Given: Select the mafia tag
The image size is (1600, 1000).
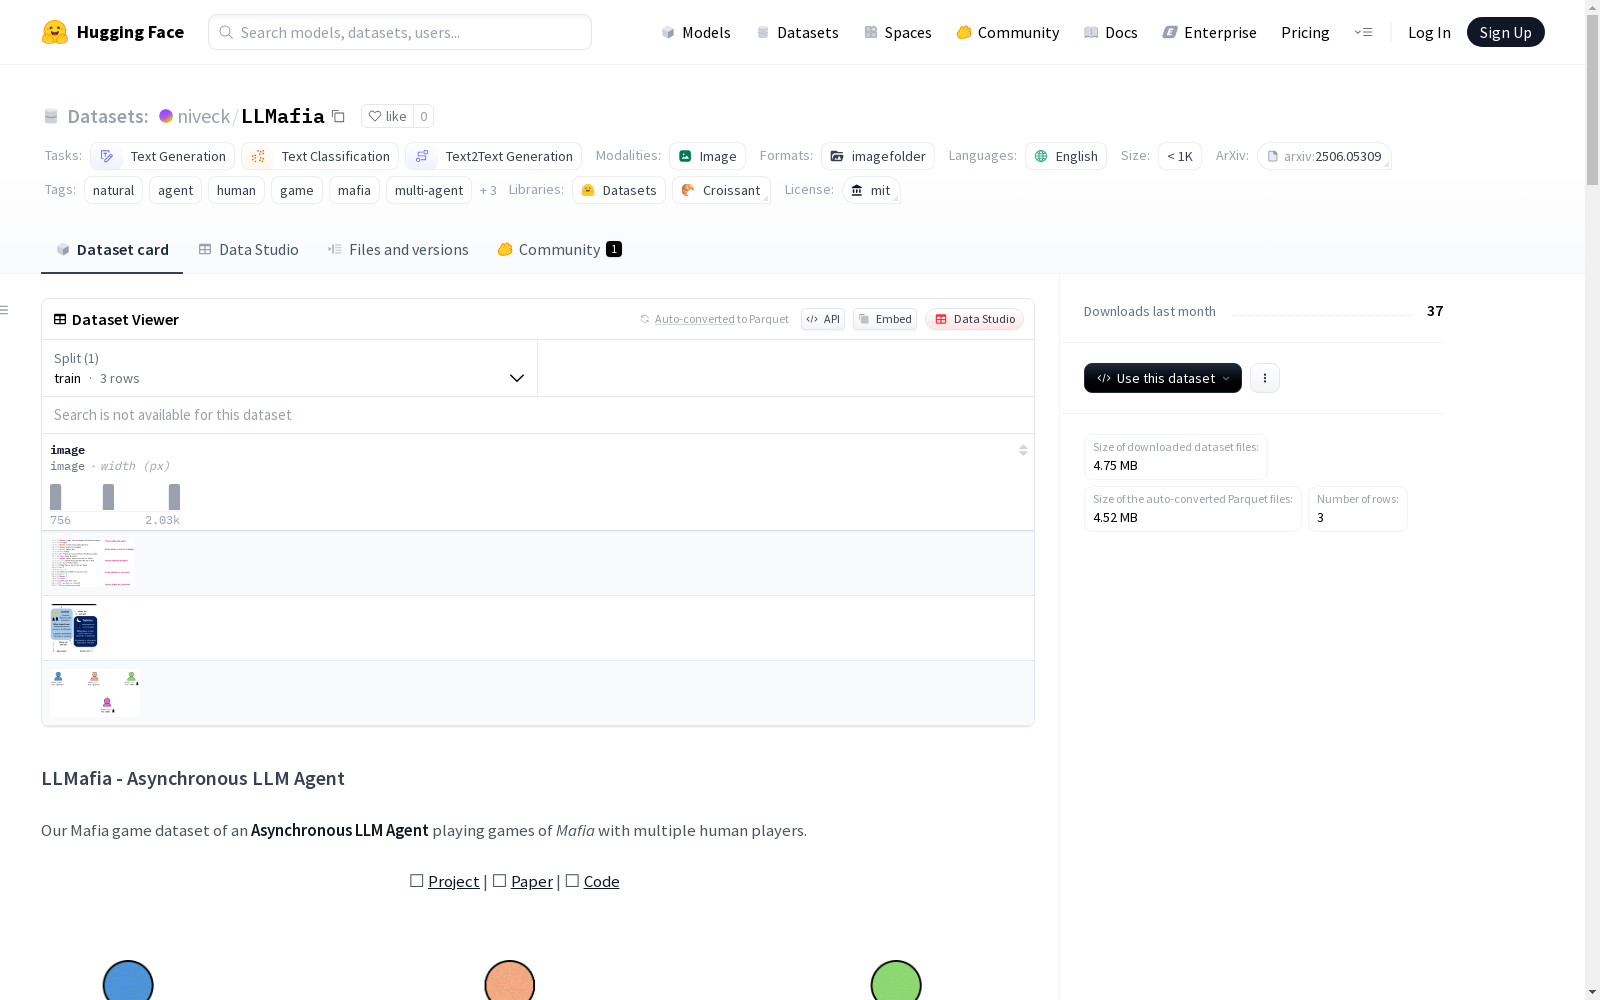Looking at the screenshot, I should [x=354, y=190].
